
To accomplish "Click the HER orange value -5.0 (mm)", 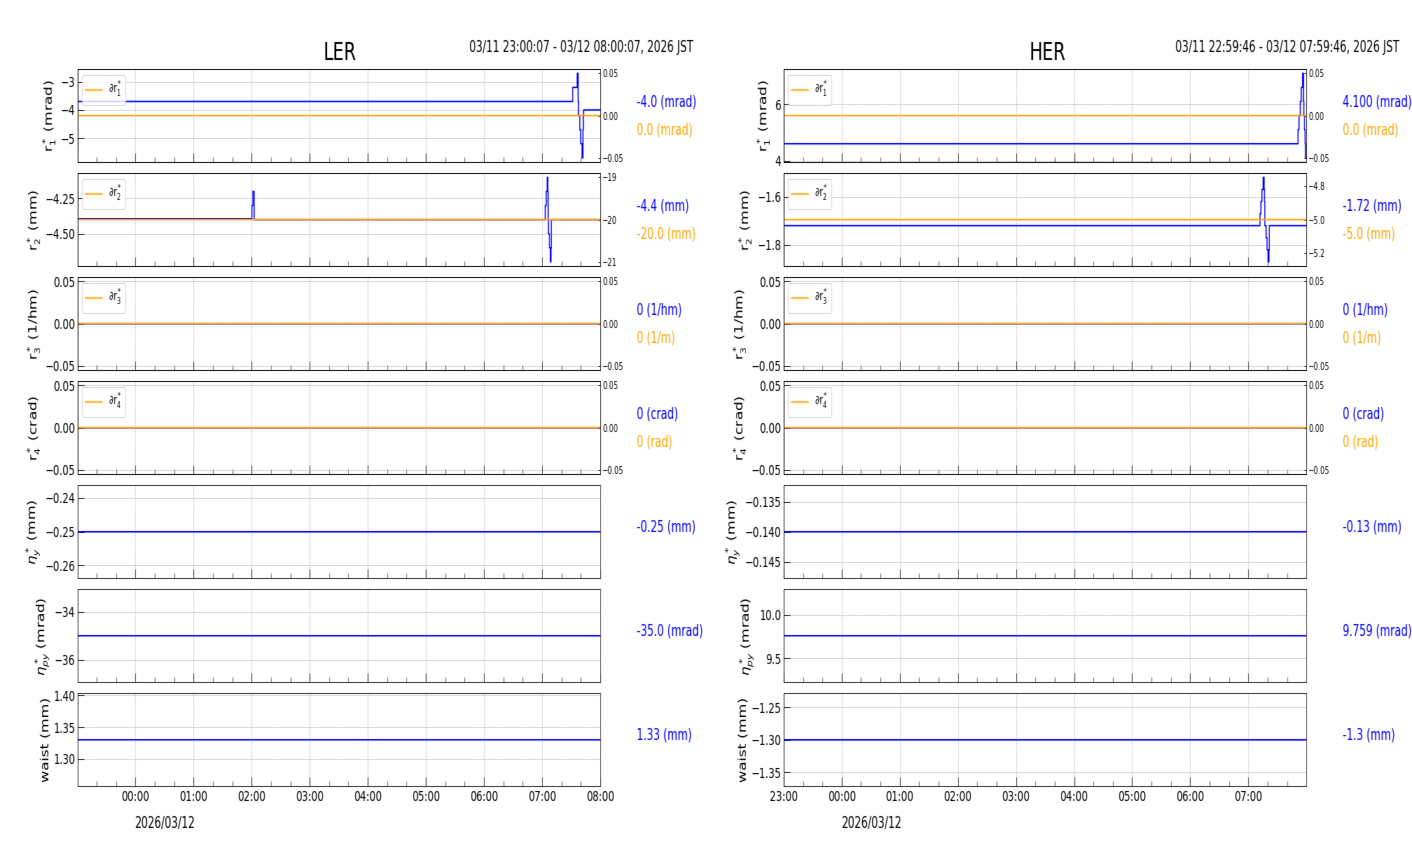I will (1368, 234).
